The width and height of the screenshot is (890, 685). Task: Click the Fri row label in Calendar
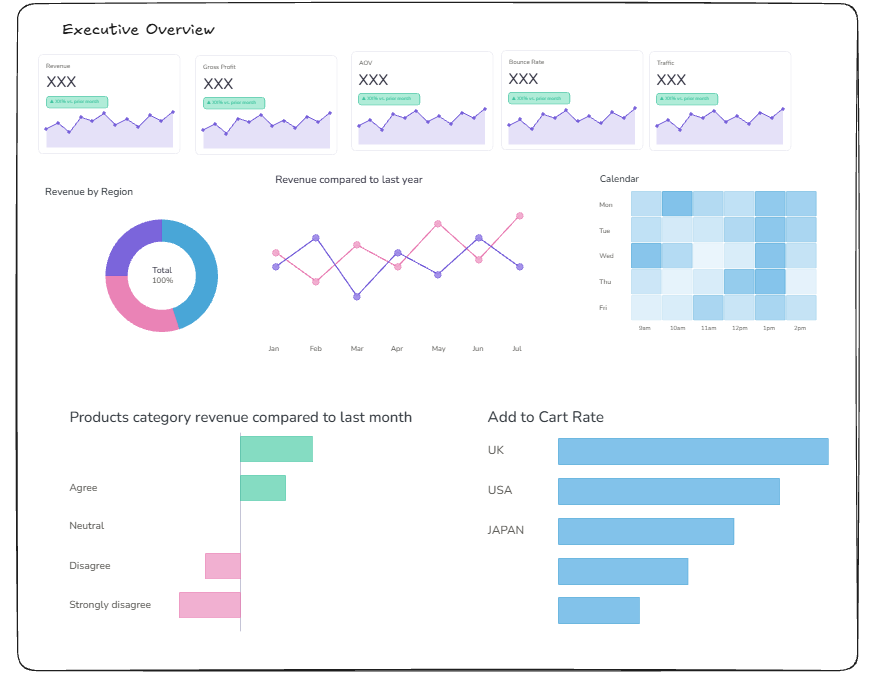603,308
